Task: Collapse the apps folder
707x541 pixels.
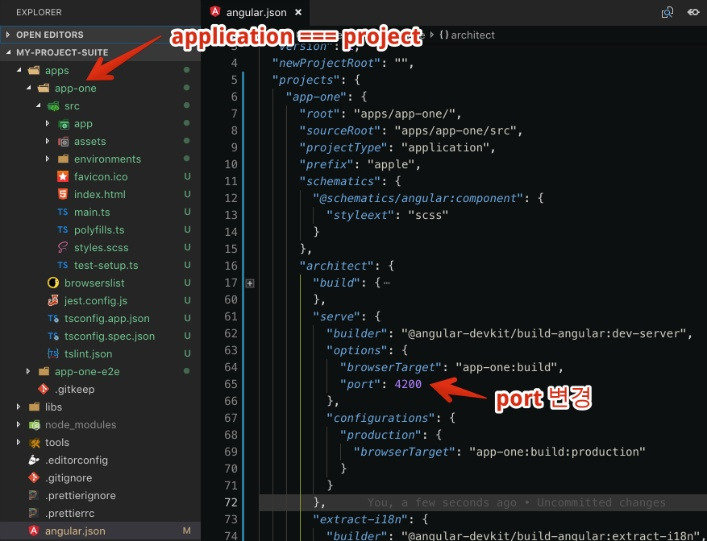Action: pos(19,70)
